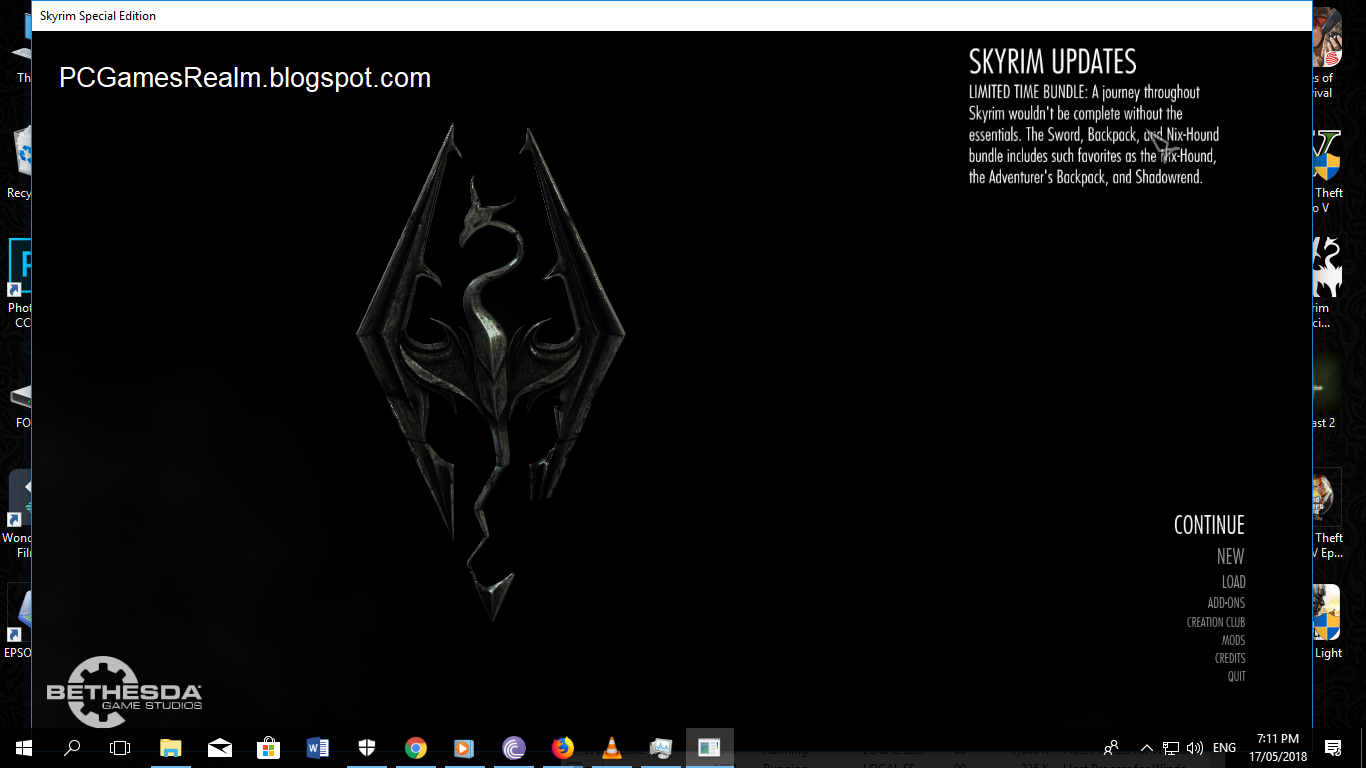Click the Skyrim Special Edition window title
The height and width of the screenshot is (768, 1366).
point(98,16)
